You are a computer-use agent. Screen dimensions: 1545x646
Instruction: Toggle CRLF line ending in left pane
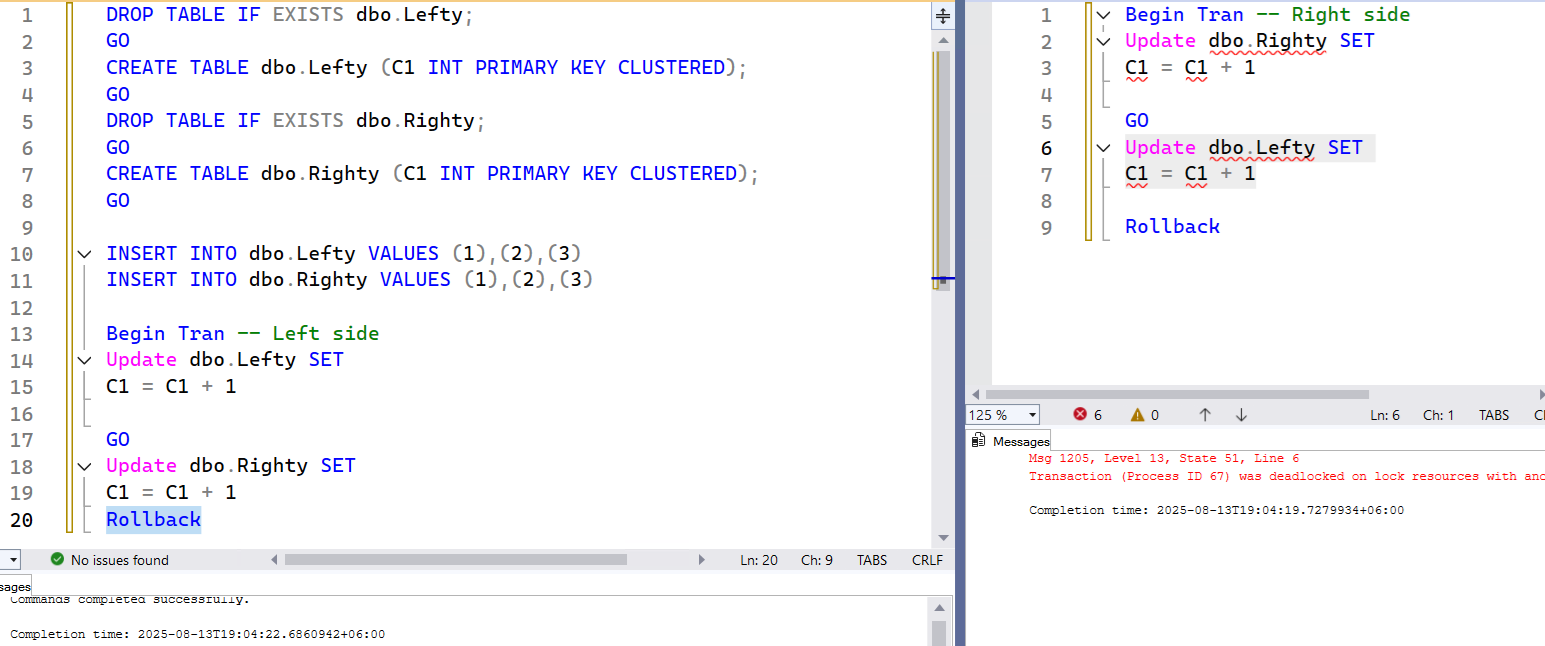tap(927, 560)
